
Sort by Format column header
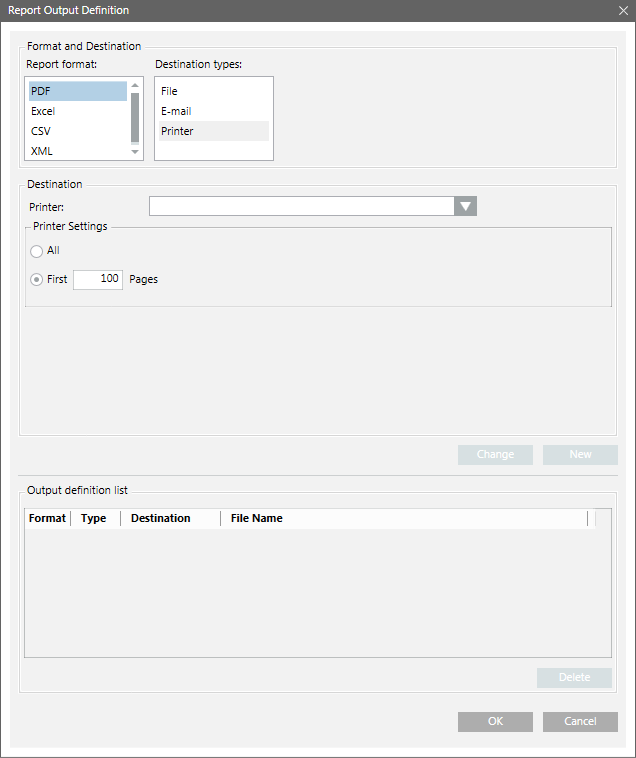click(47, 518)
